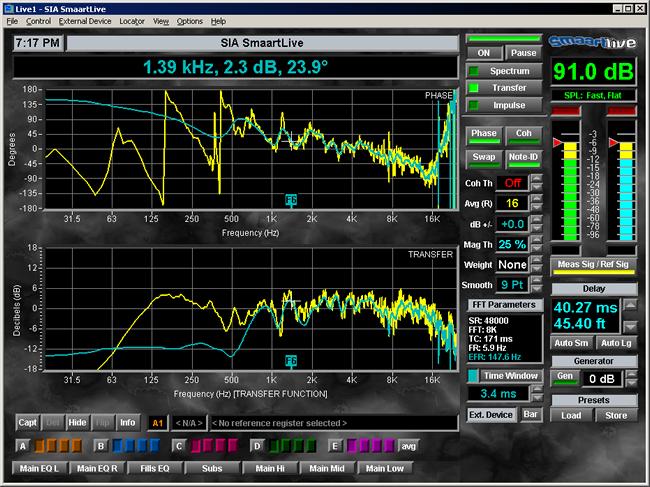Open the Main EQ R device
This screenshot has width=650, height=487.
[x=97, y=468]
